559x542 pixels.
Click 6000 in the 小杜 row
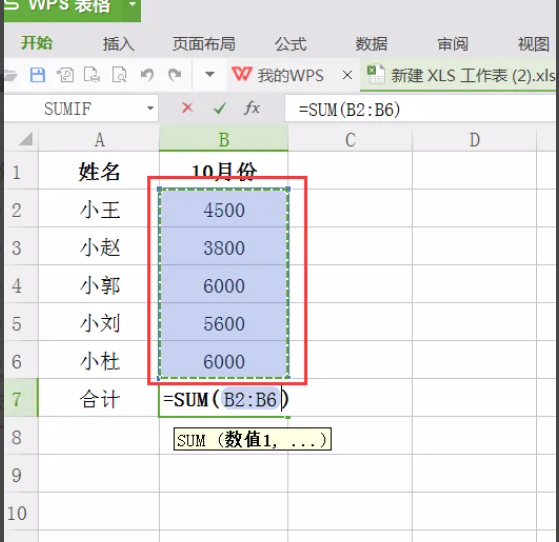coord(224,361)
